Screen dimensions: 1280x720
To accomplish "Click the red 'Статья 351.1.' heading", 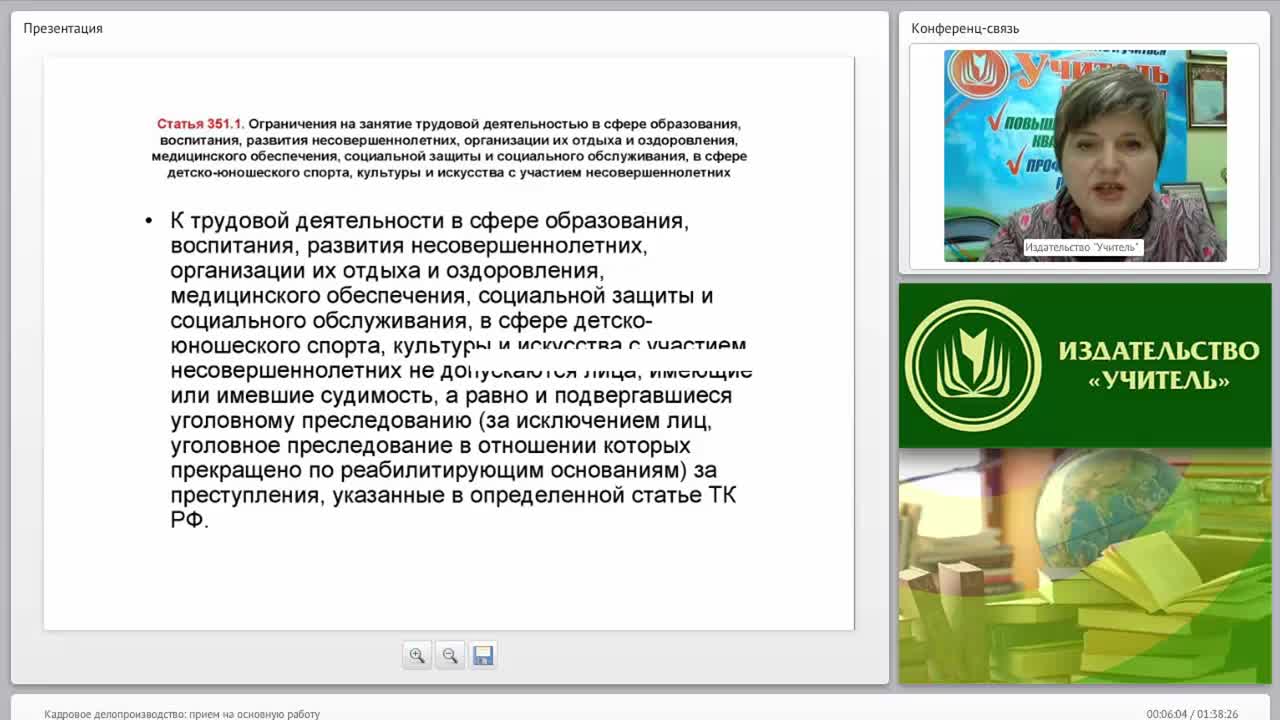I will (200, 124).
